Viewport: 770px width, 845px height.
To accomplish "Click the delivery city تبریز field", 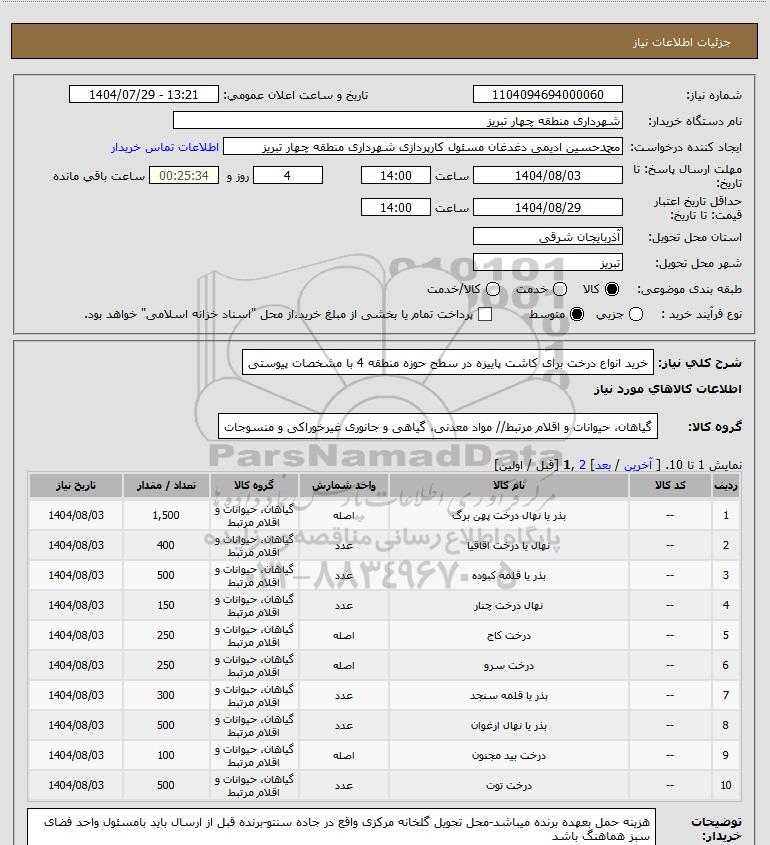I will pyautogui.click(x=547, y=262).
